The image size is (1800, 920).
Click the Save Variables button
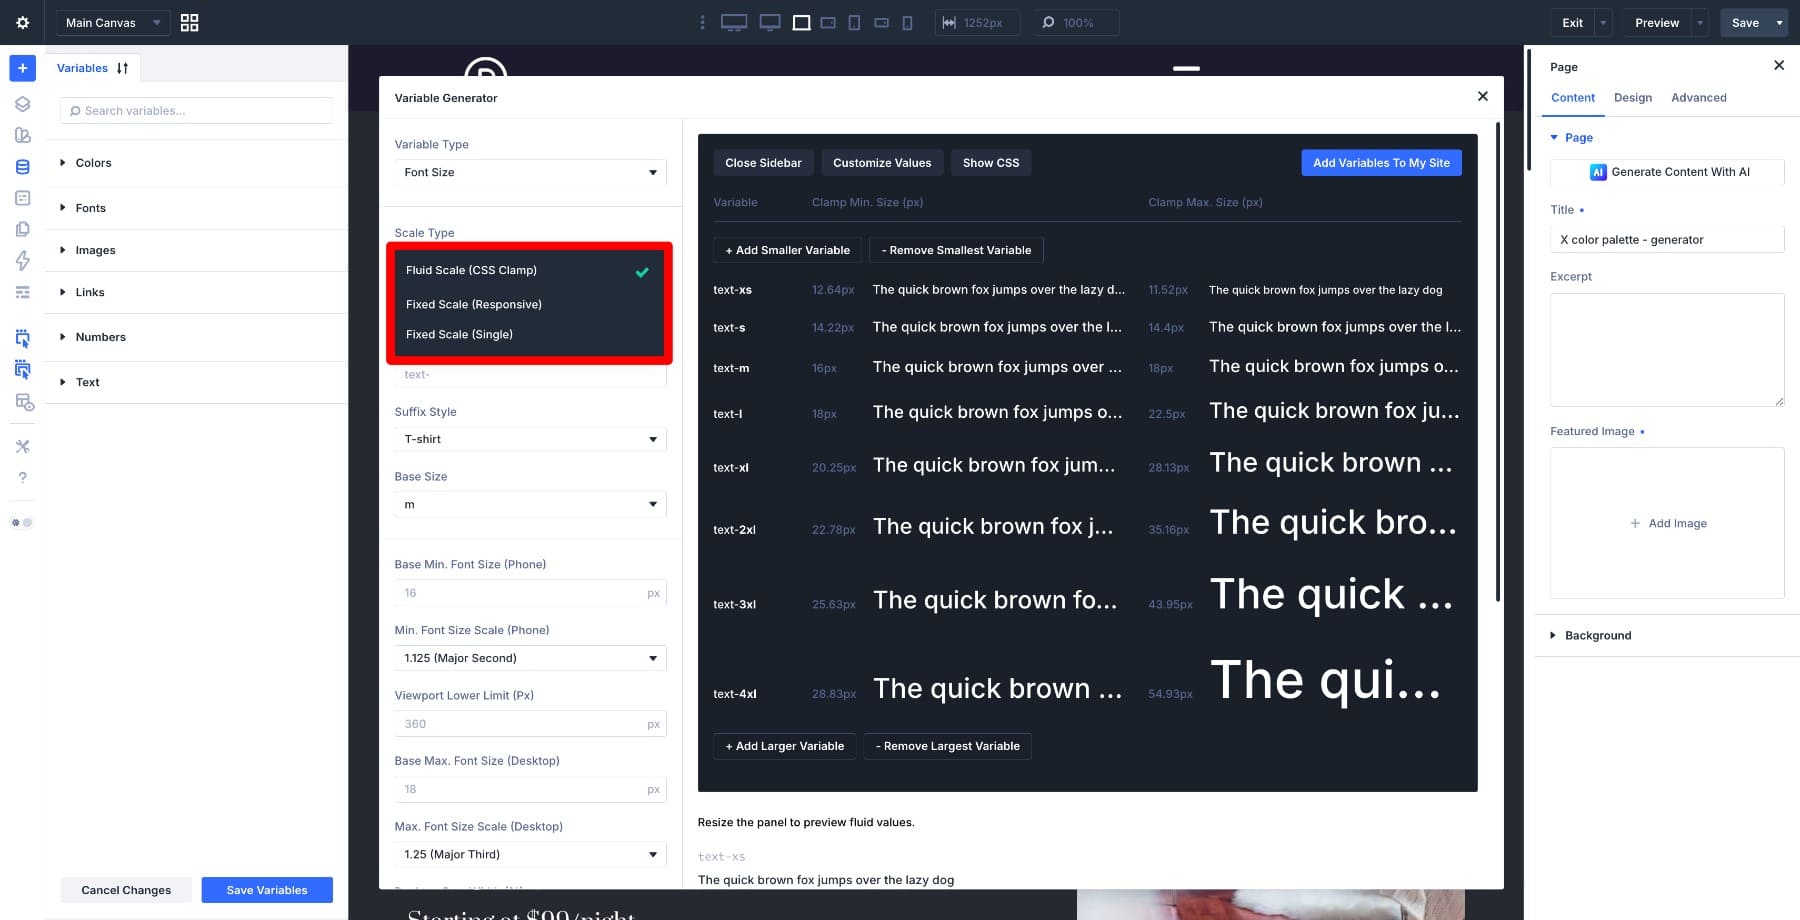pyautogui.click(x=267, y=890)
